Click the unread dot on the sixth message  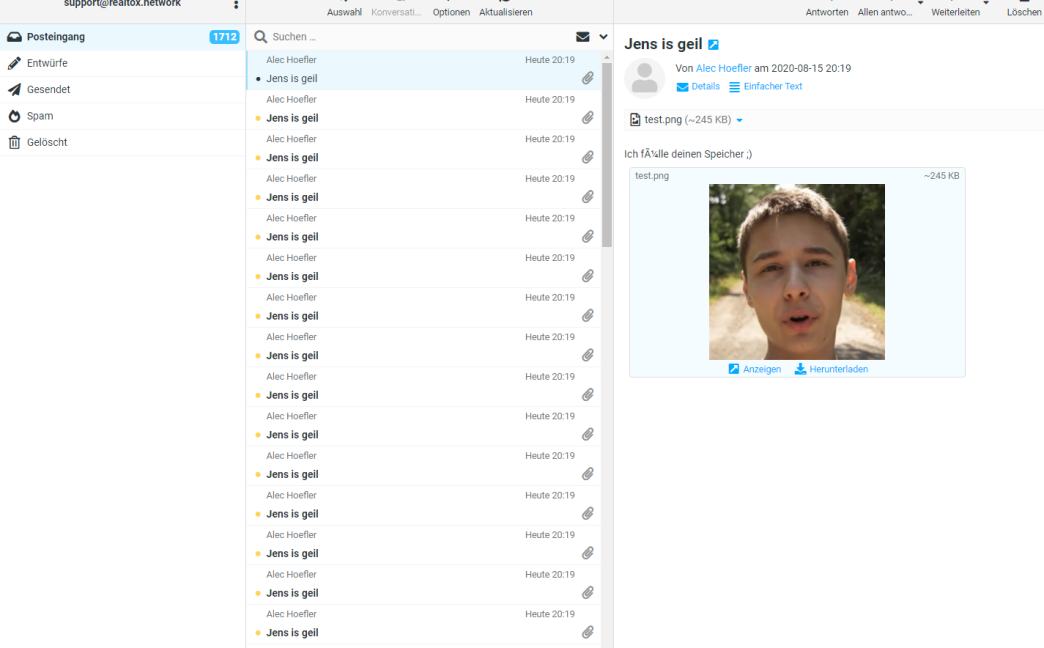tap(258, 276)
